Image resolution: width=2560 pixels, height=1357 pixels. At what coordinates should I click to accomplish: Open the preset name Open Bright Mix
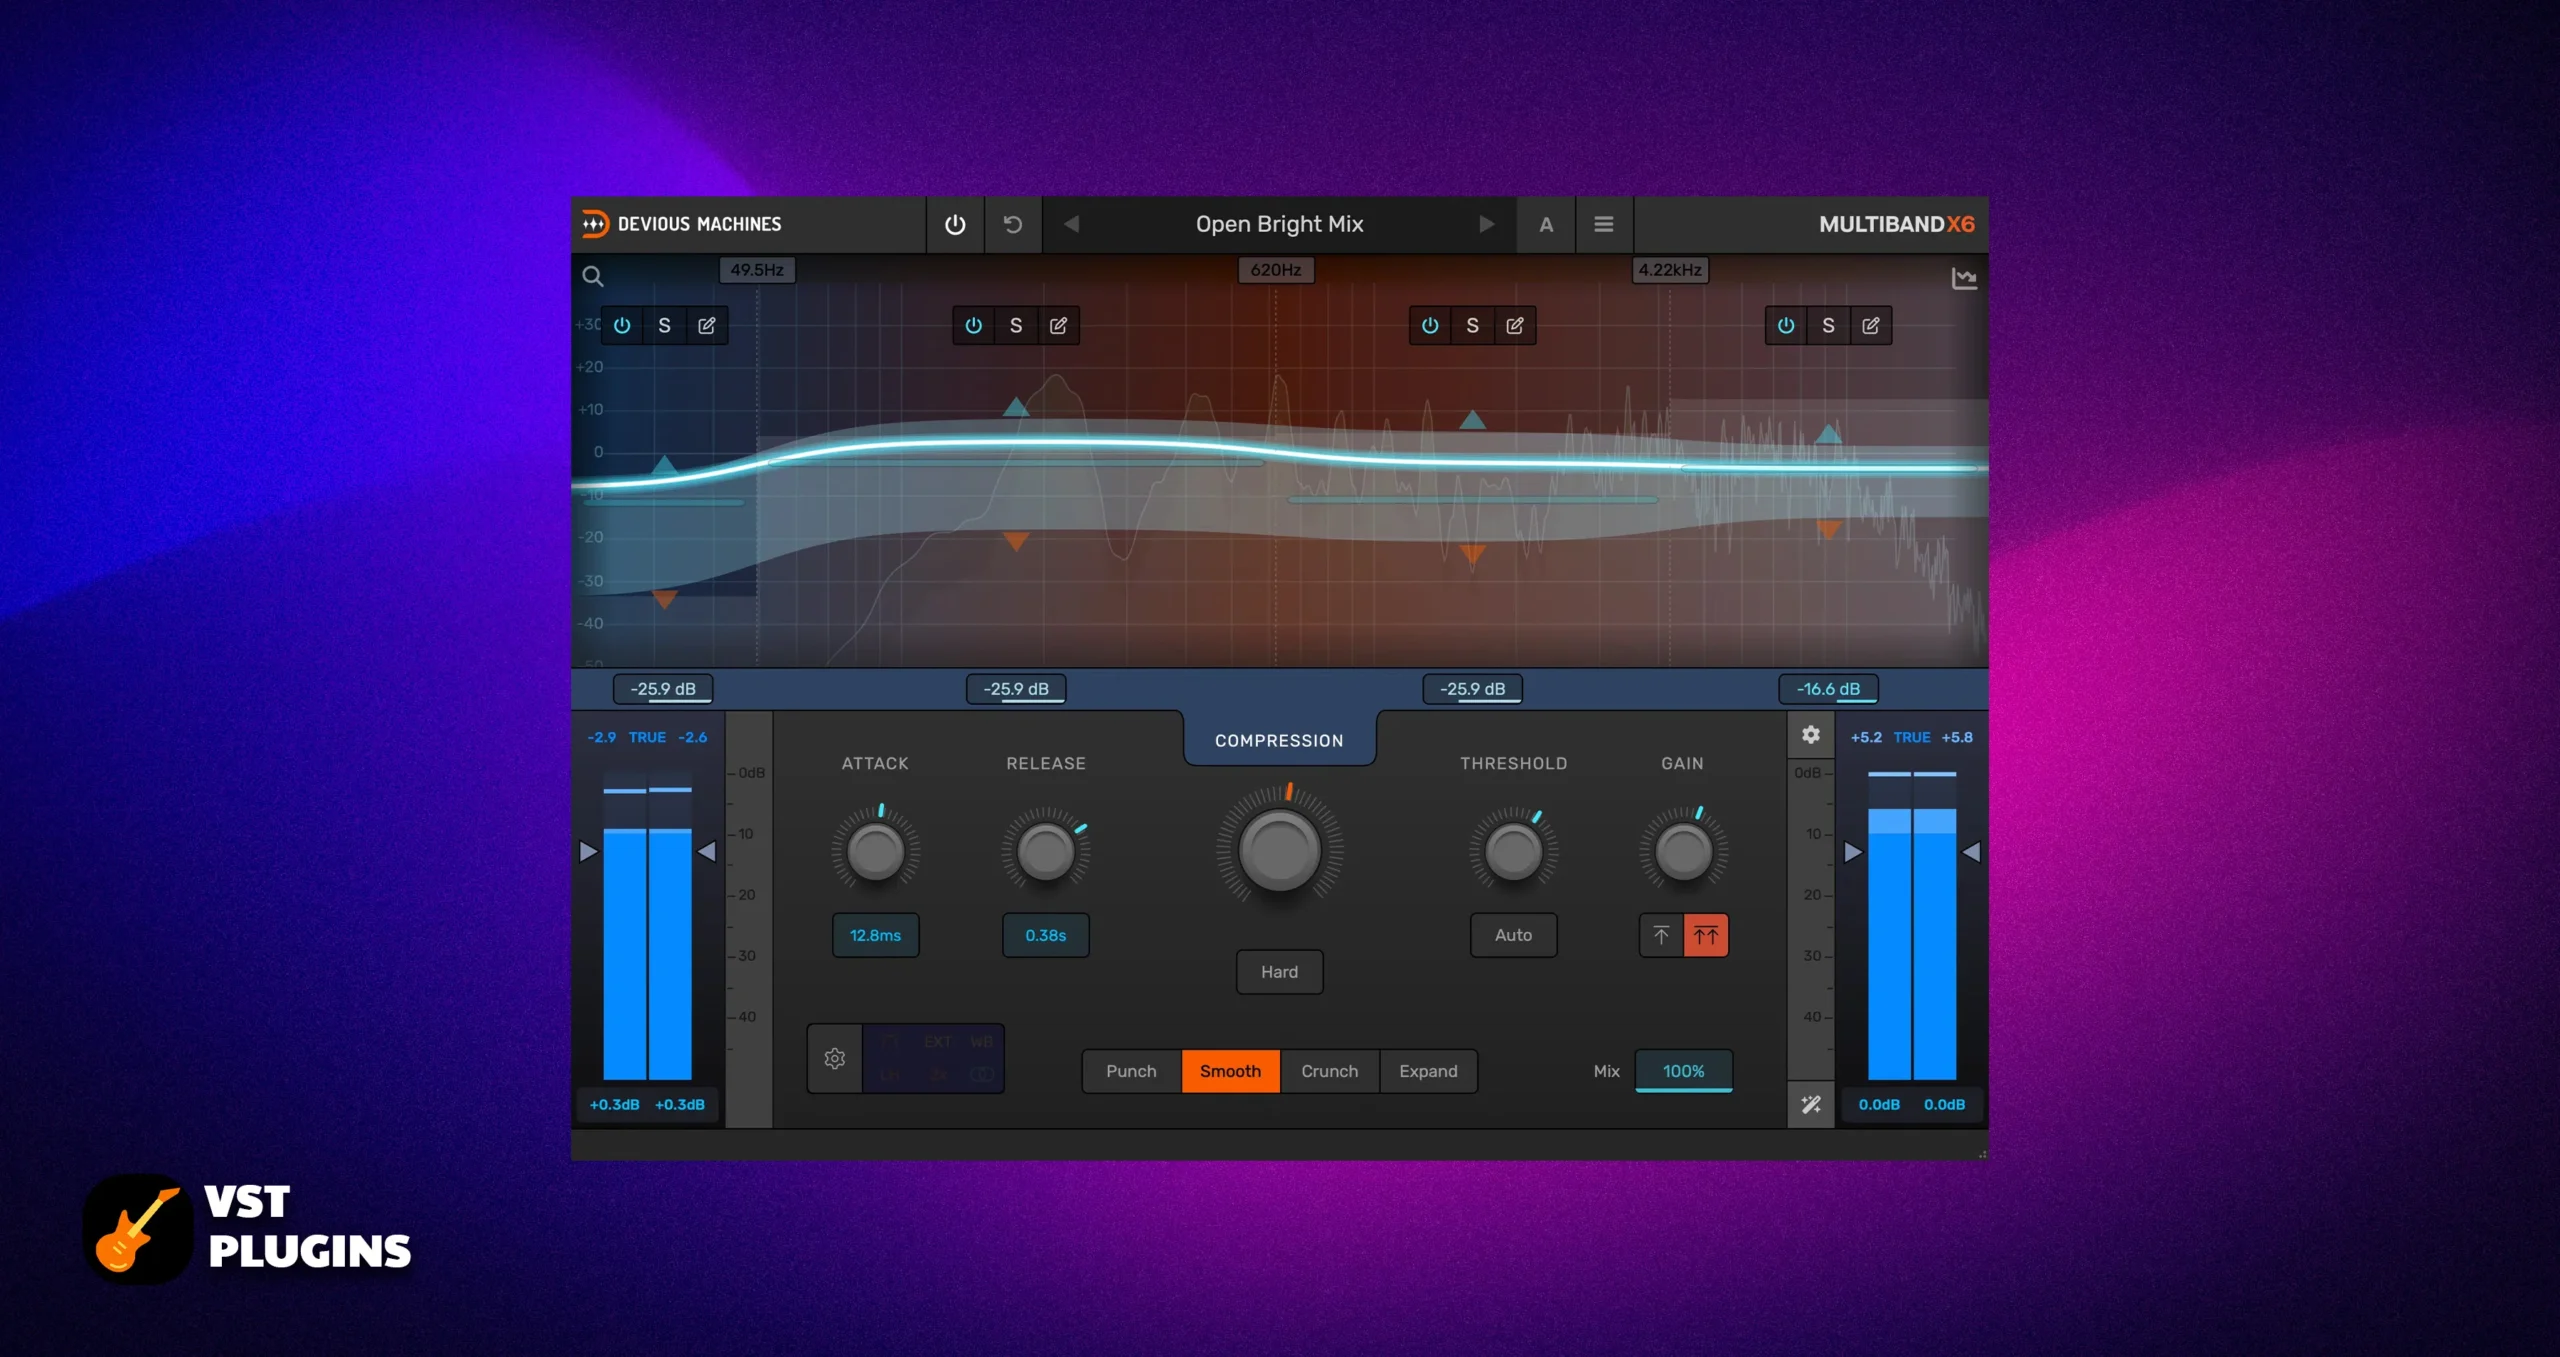[x=1279, y=225]
